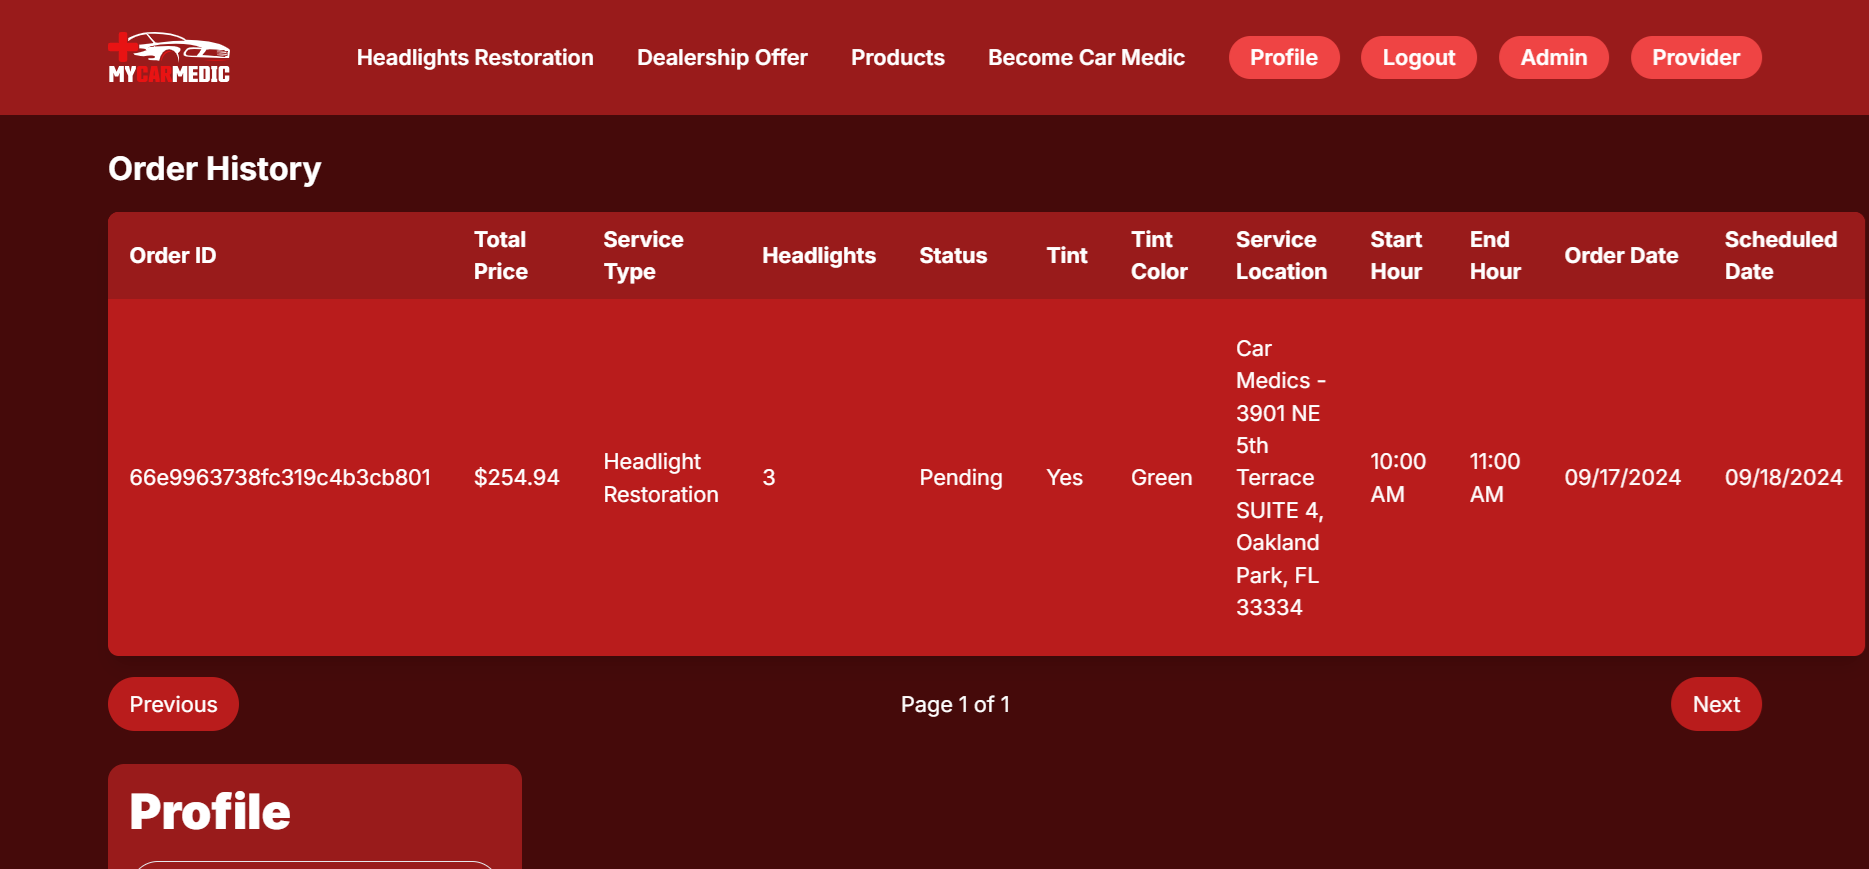Click the Scheduled Date column header

pos(1780,256)
